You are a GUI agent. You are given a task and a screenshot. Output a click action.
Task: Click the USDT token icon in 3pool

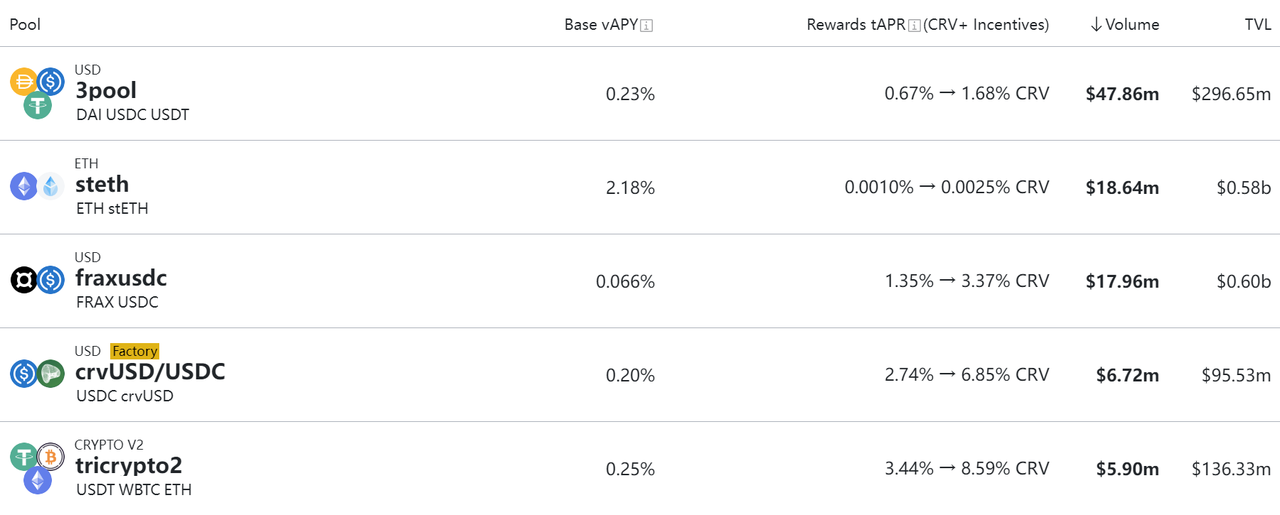pyautogui.click(x=37, y=105)
